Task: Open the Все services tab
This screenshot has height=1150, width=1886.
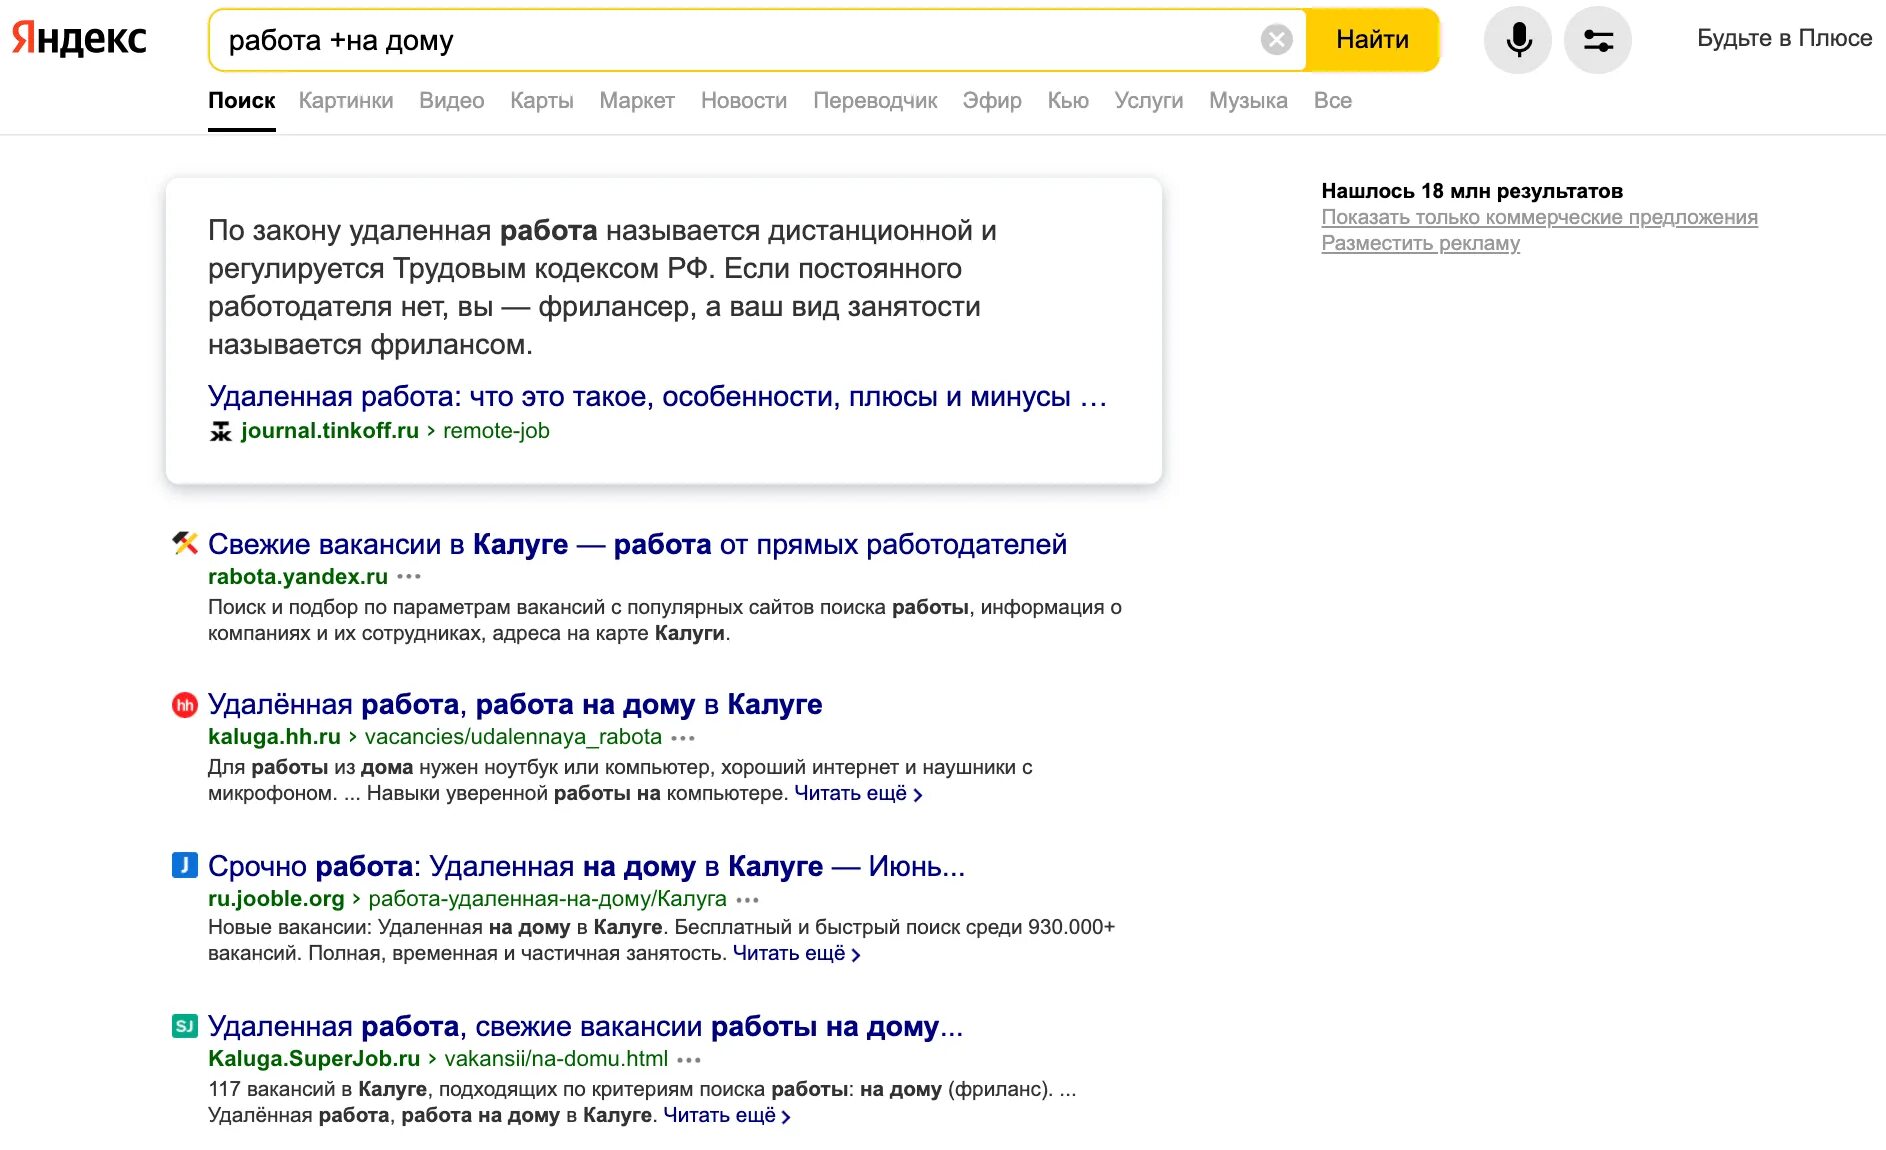Action: point(1333,100)
